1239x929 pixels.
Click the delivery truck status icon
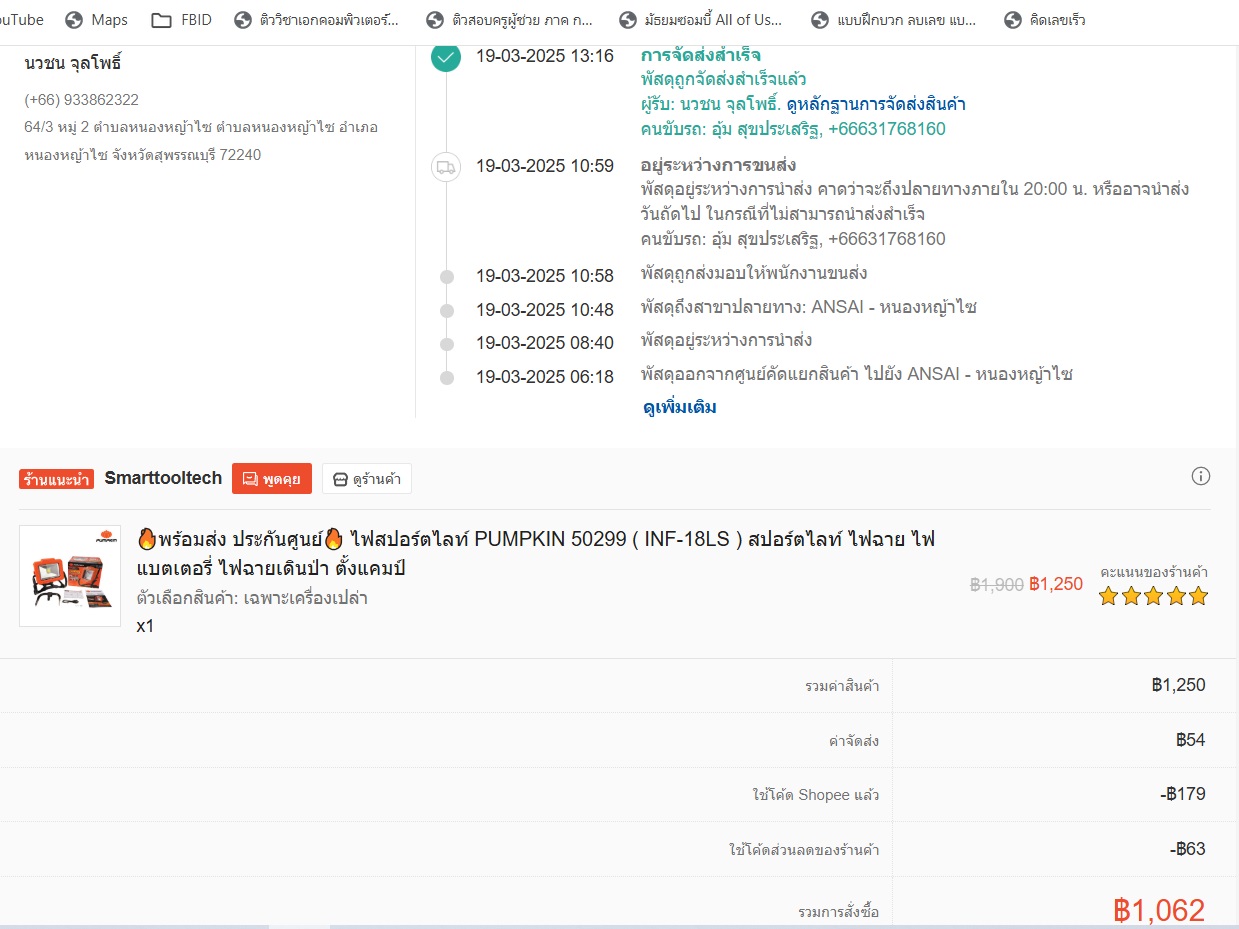tap(446, 167)
